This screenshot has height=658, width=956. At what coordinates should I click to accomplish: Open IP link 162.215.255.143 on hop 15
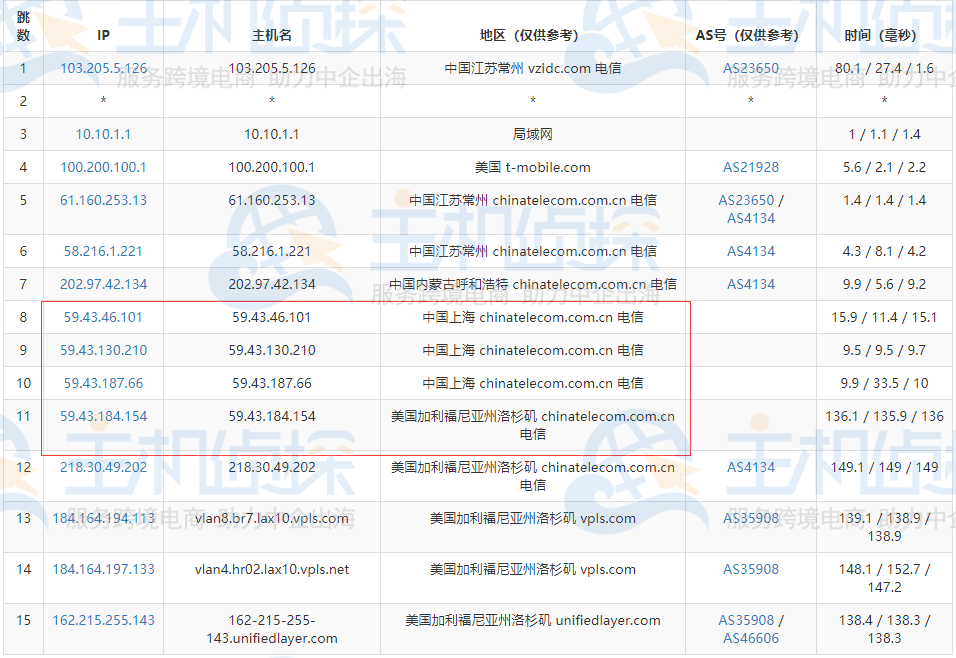[103, 620]
